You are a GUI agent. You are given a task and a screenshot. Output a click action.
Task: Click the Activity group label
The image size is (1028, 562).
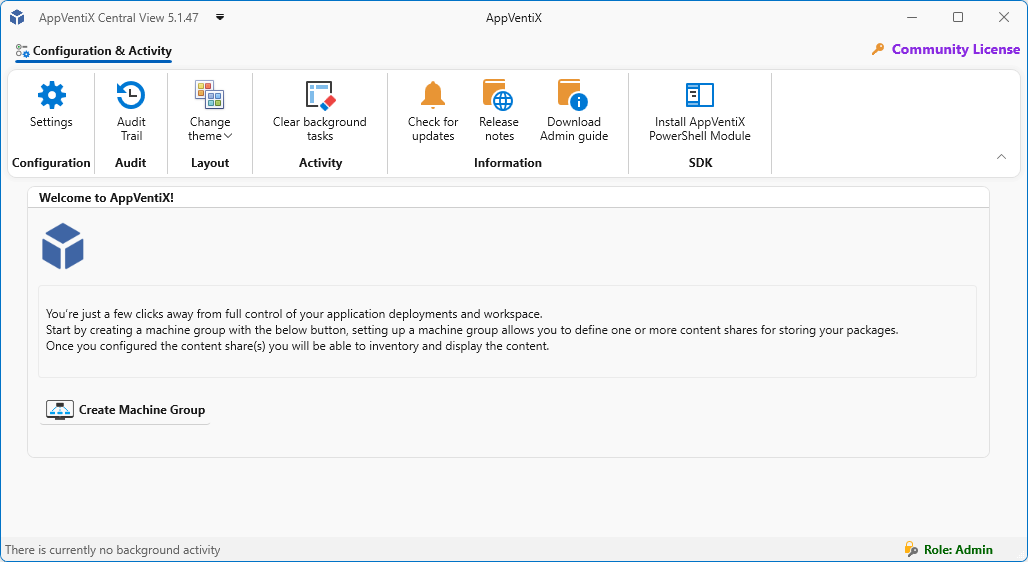pyautogui.click(x=321, y=163)
